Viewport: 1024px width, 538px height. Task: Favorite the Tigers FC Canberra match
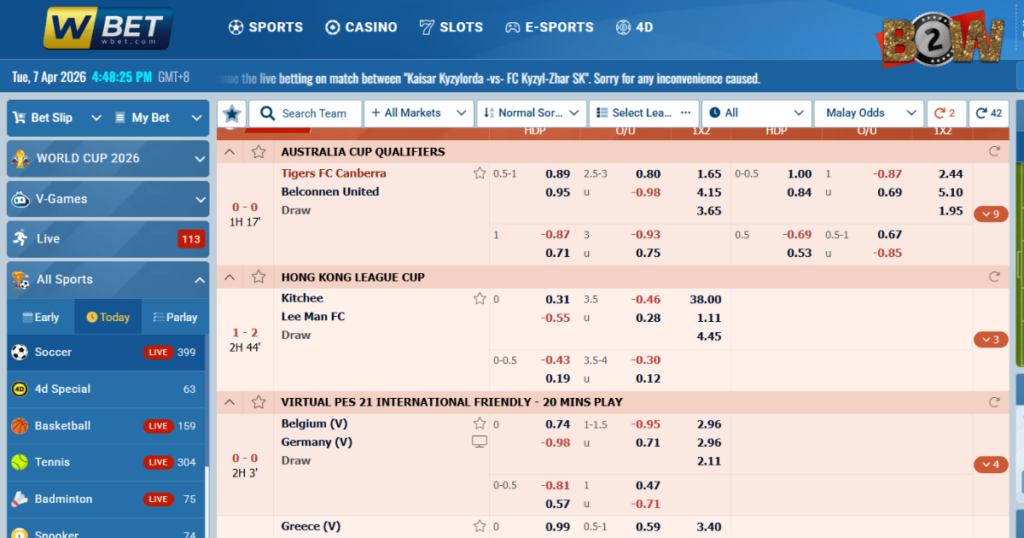(x=479, y=173)
